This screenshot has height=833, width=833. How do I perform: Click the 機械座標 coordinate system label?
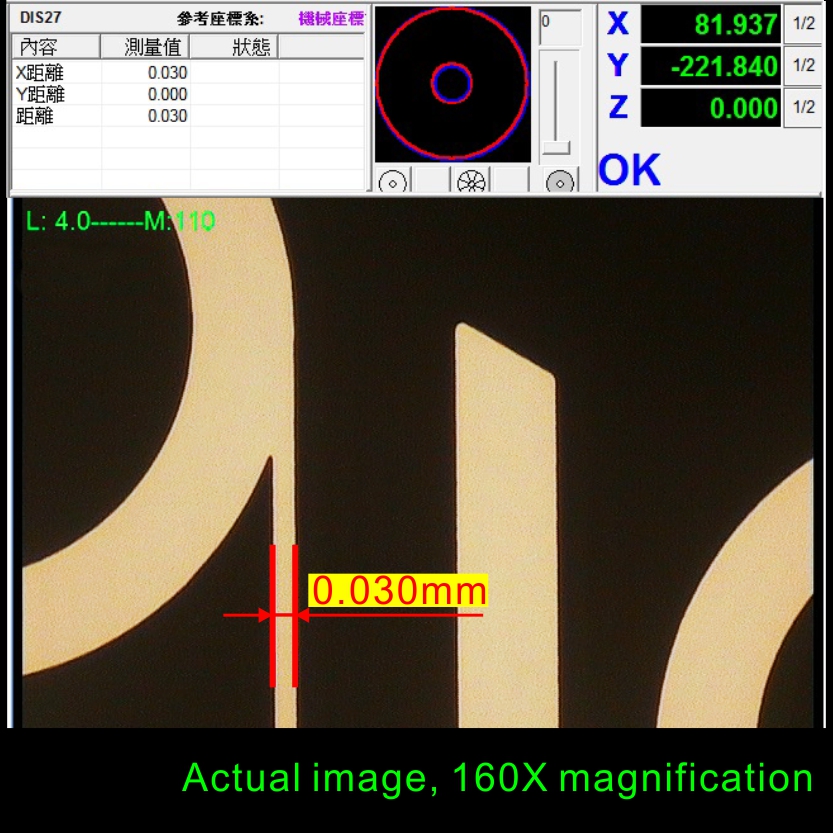tap(331, 19)
